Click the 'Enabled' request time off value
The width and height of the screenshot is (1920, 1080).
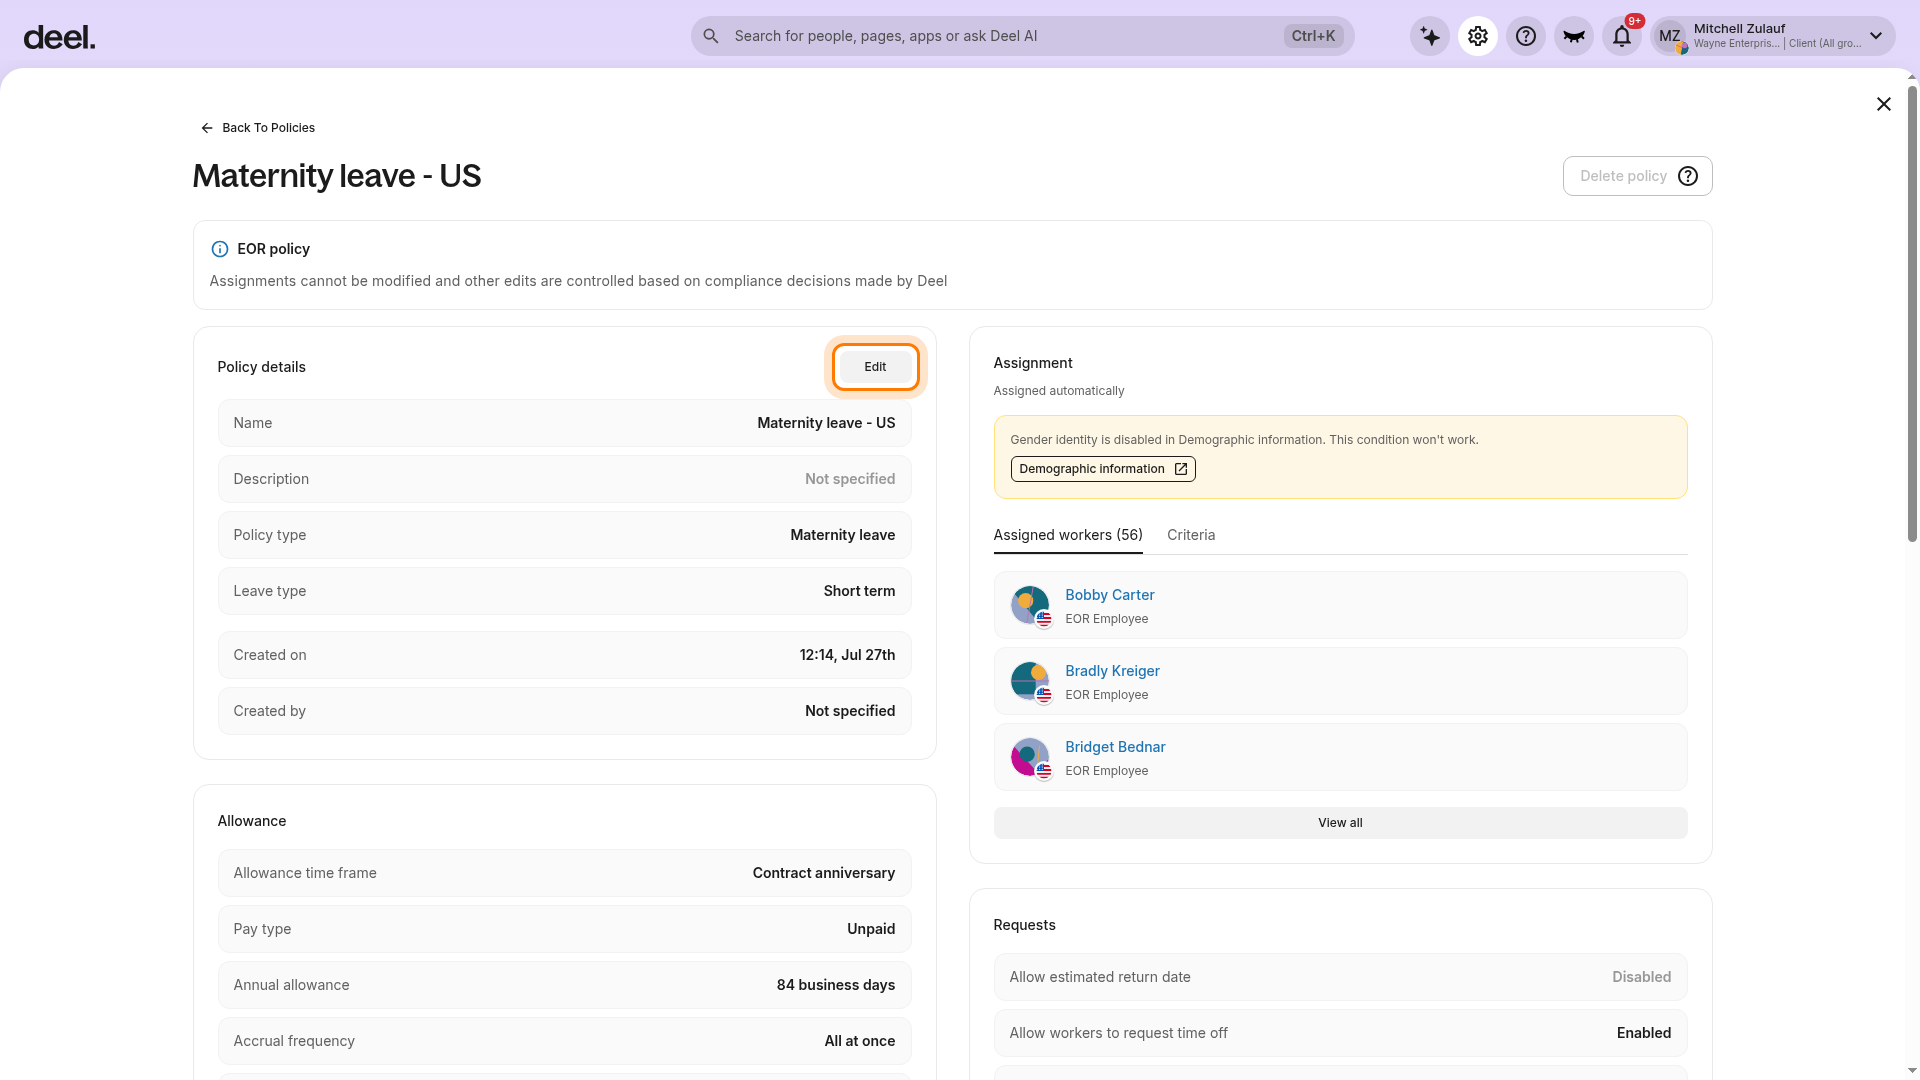[x=1644, y=1033]
